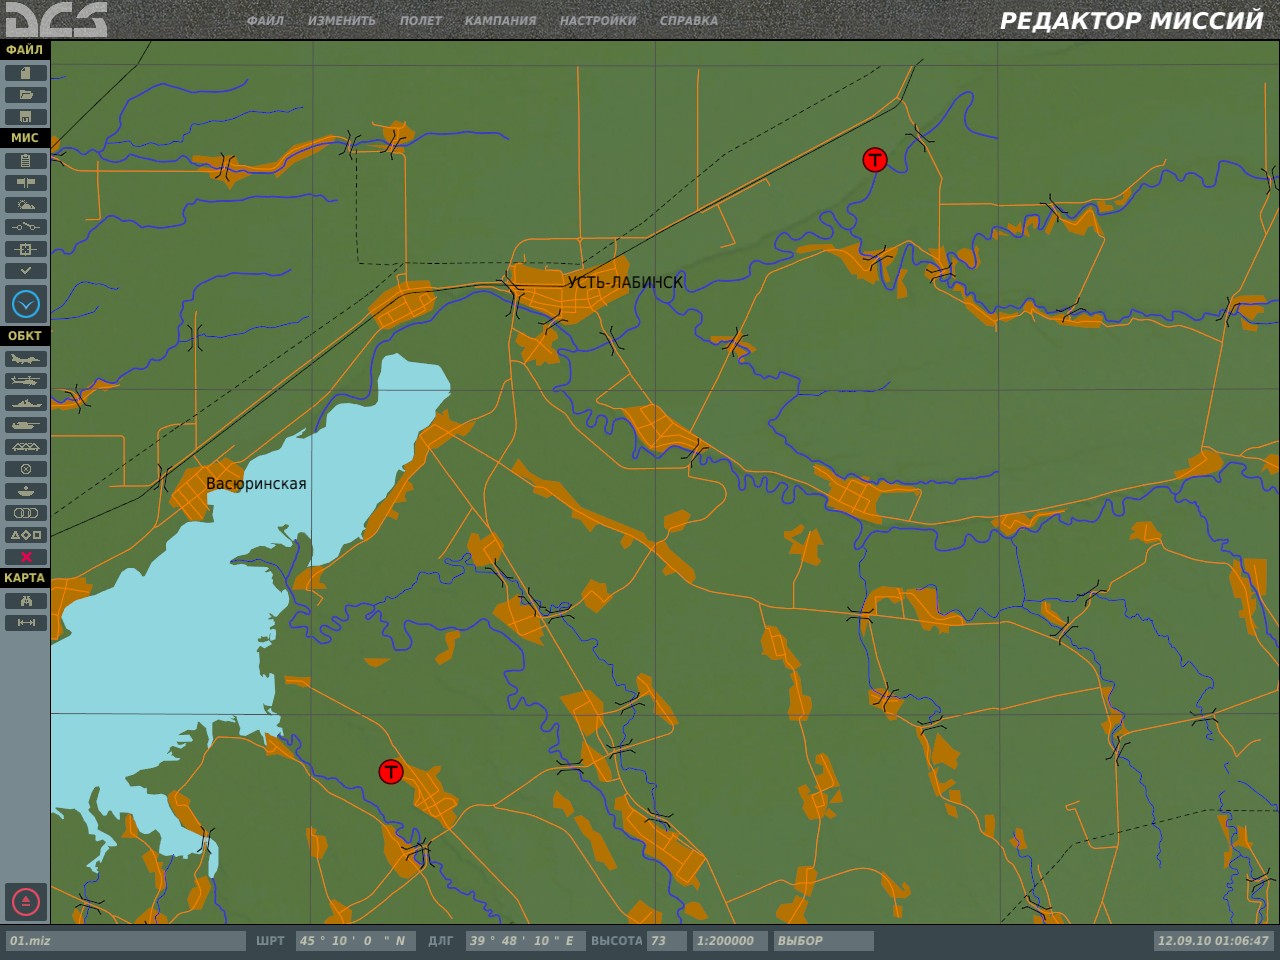Open the НАСТРОЙКИ menu
1280x960 pixels.
(x=597, y=21)
